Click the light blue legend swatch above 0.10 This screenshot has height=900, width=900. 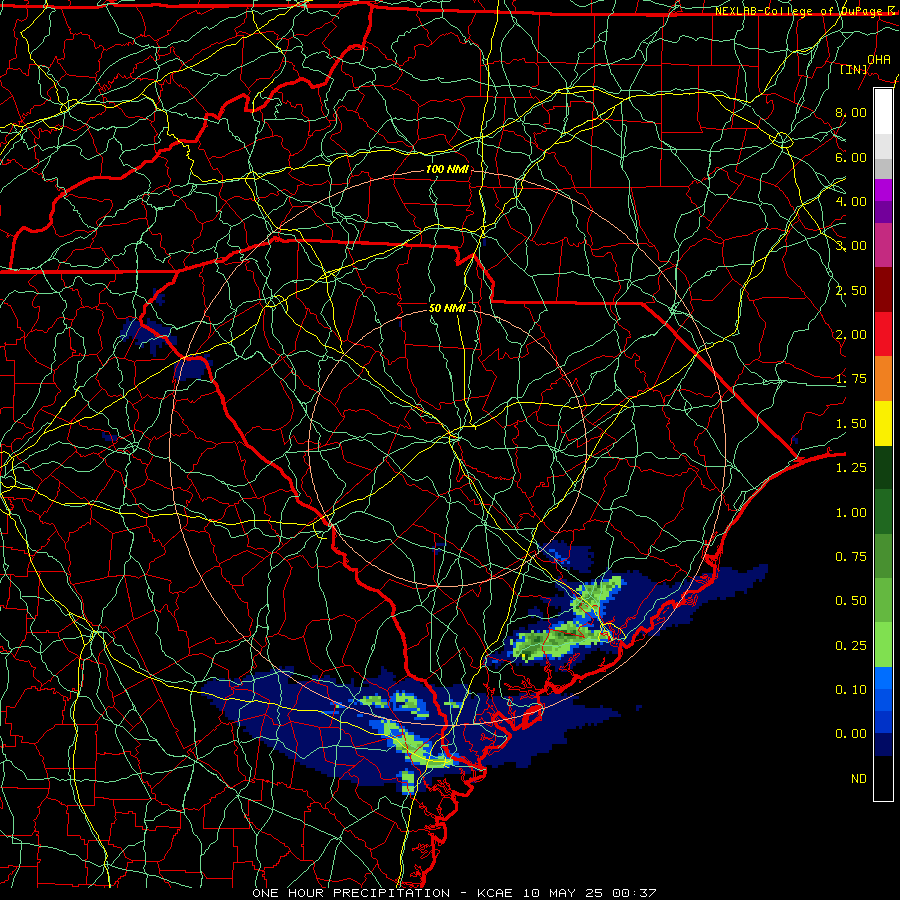point(883,679)
